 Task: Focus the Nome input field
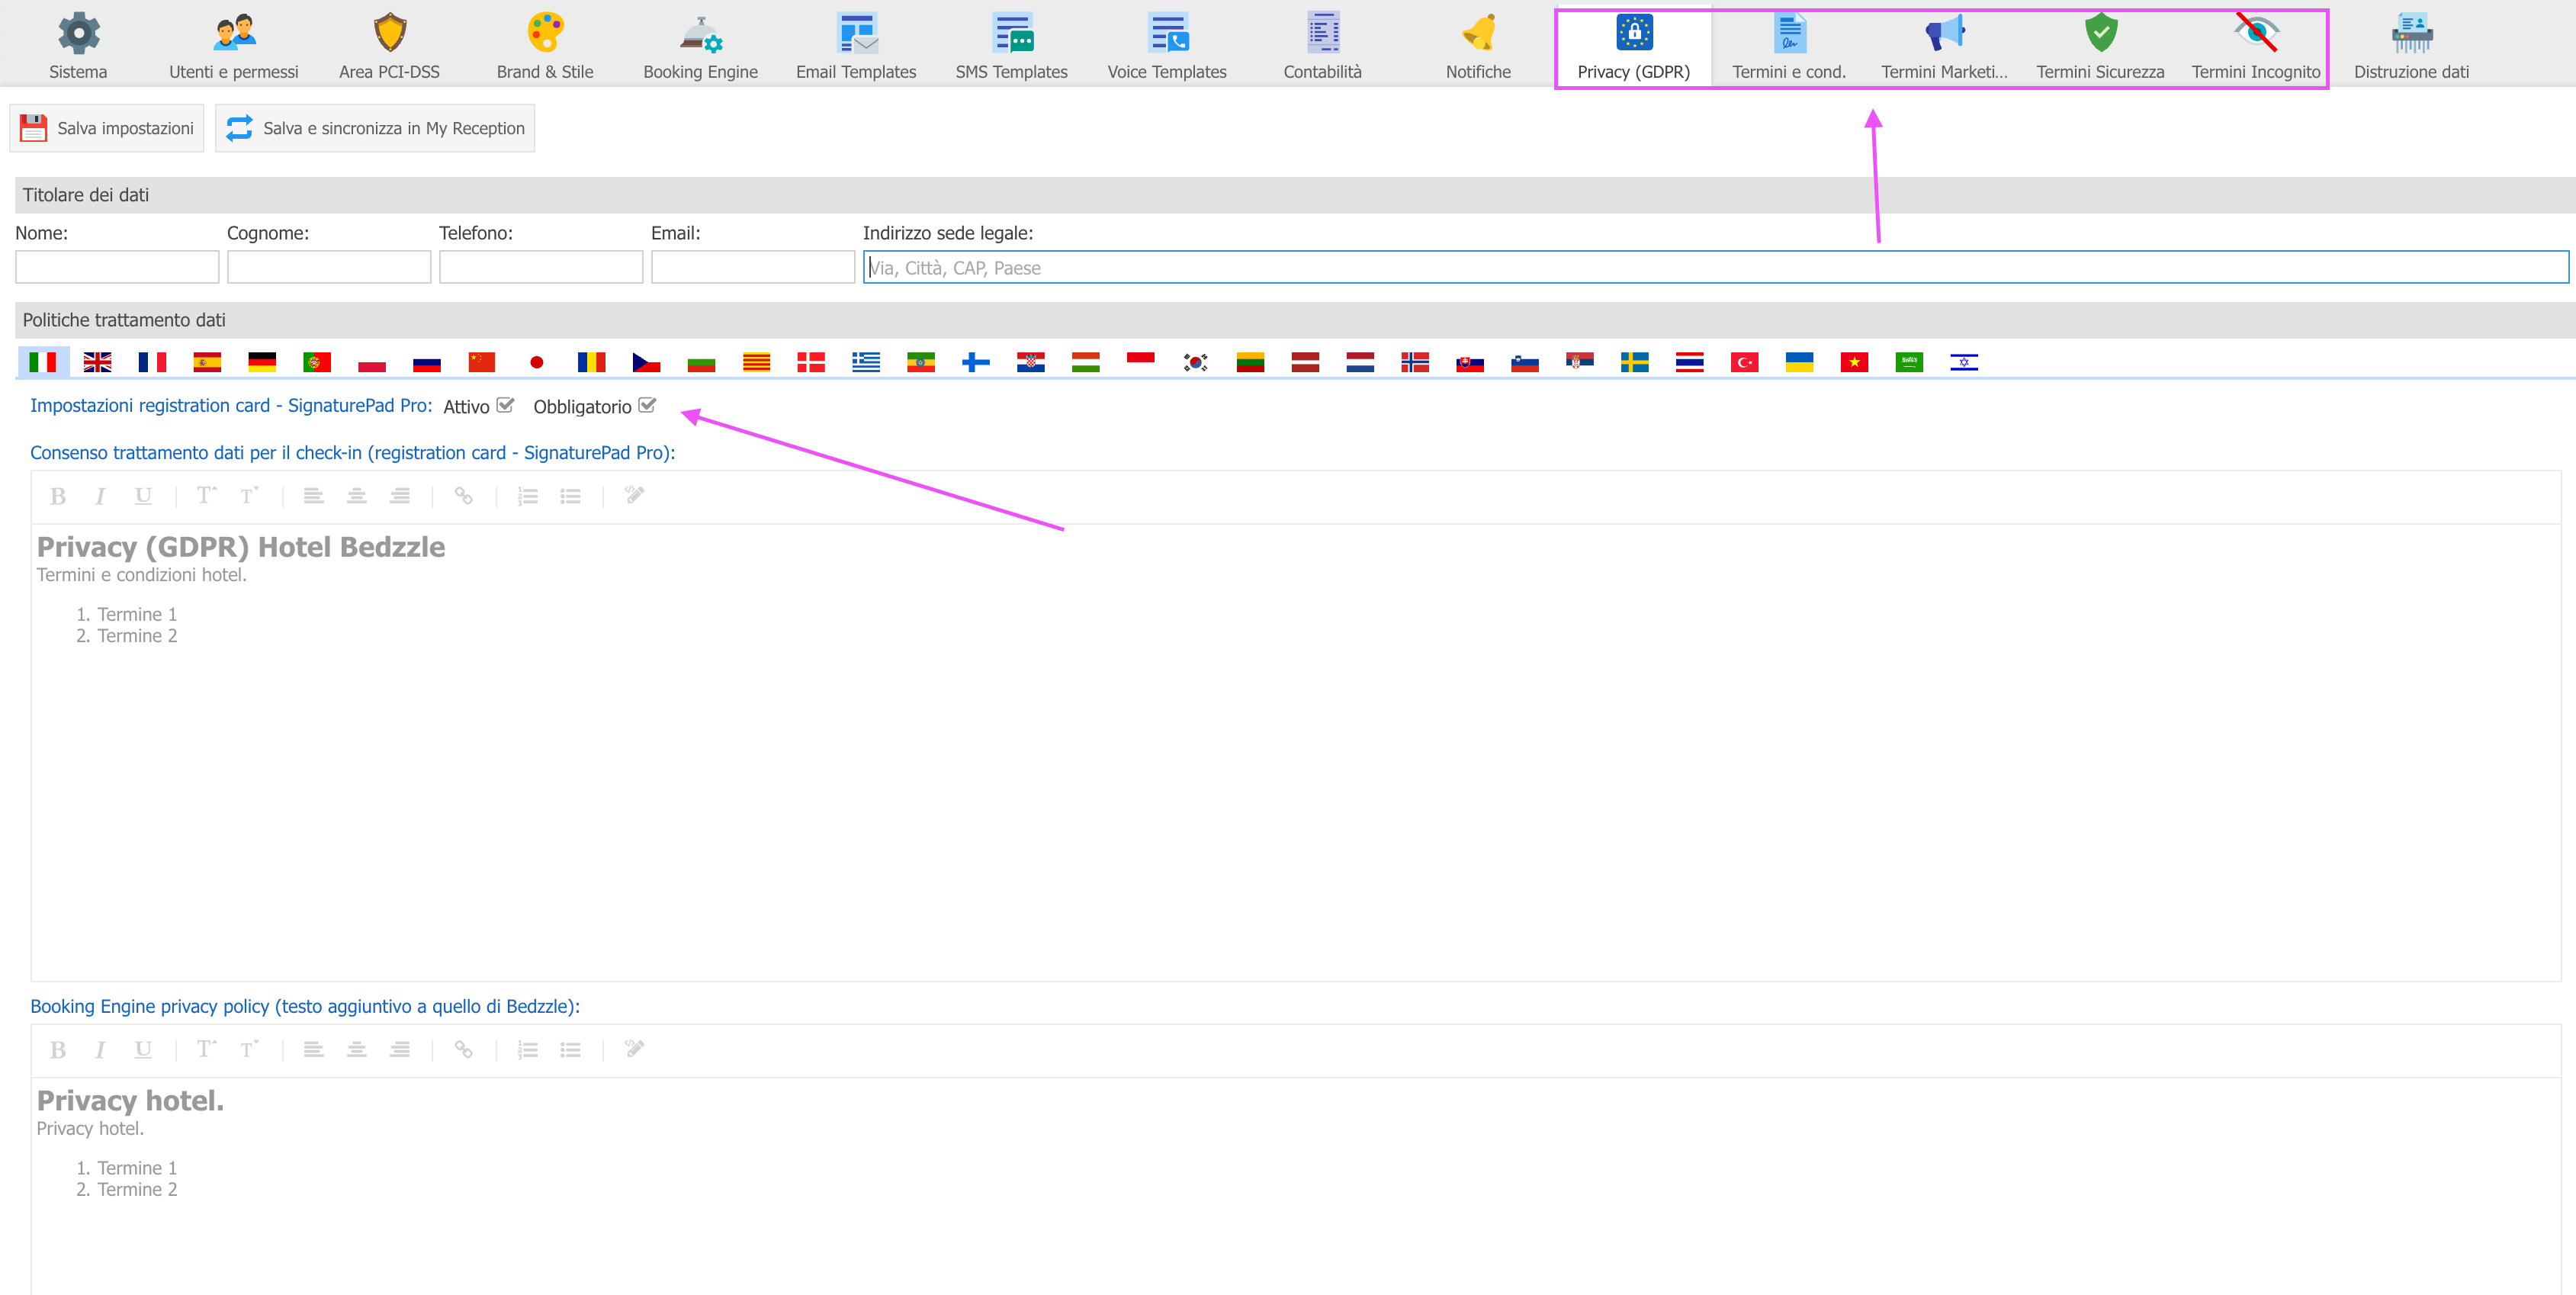point(117,267)
